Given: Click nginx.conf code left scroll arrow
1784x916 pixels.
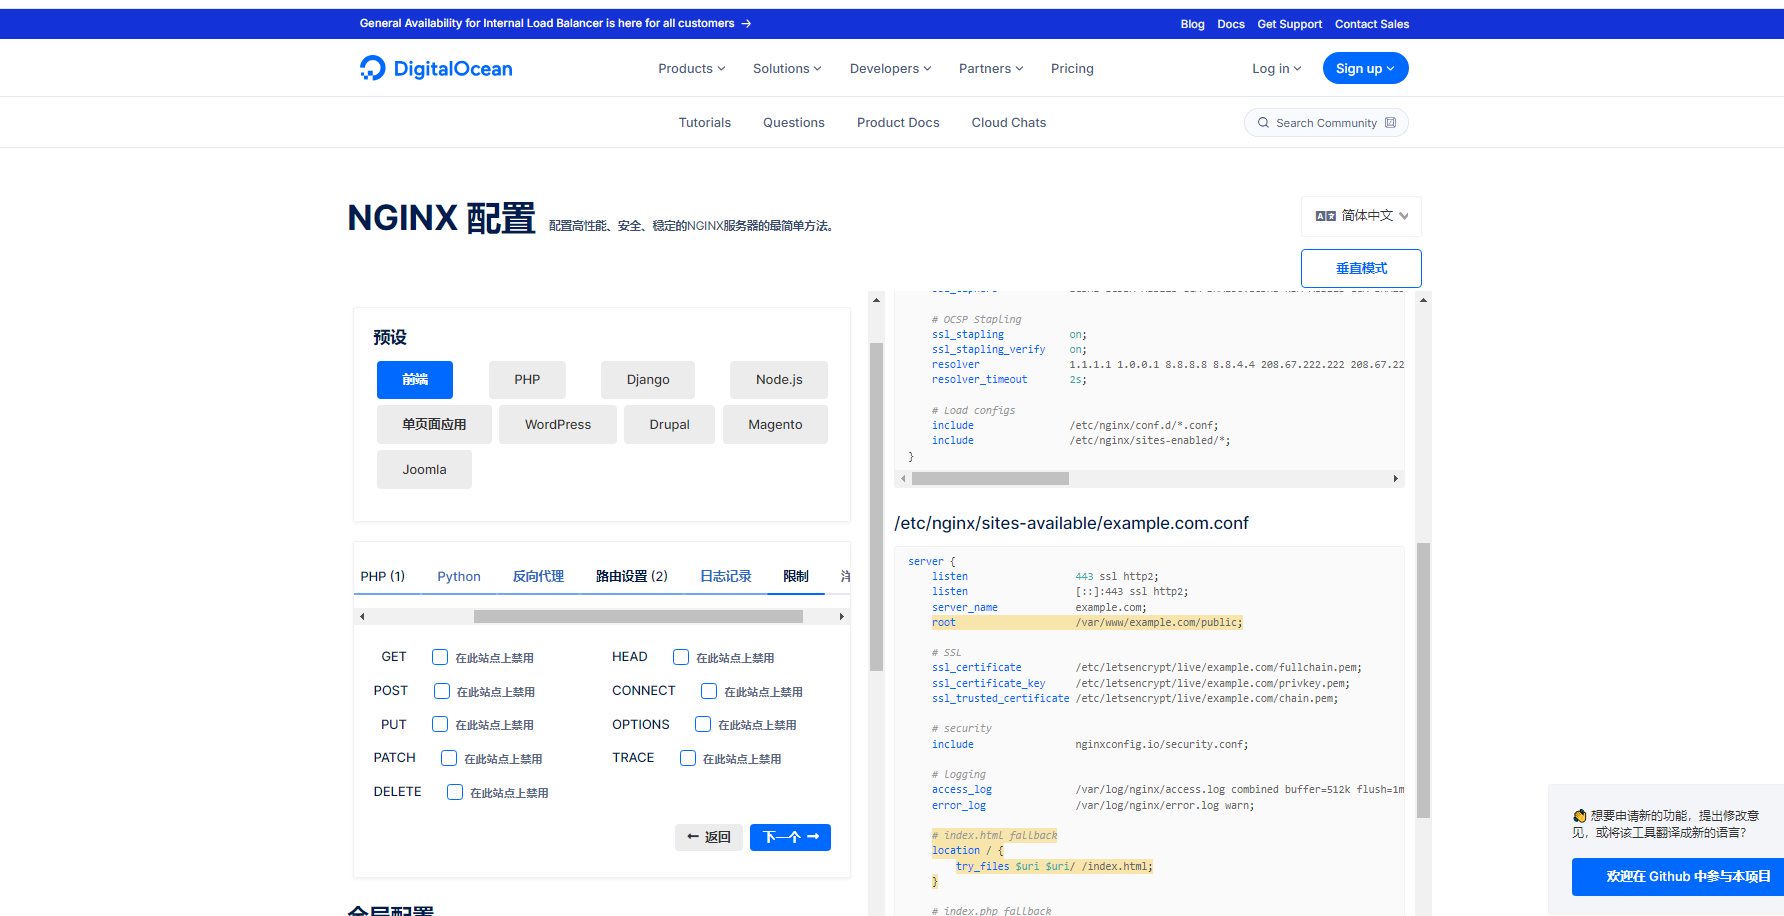Looking at the screenshot, I should [903, 479].
